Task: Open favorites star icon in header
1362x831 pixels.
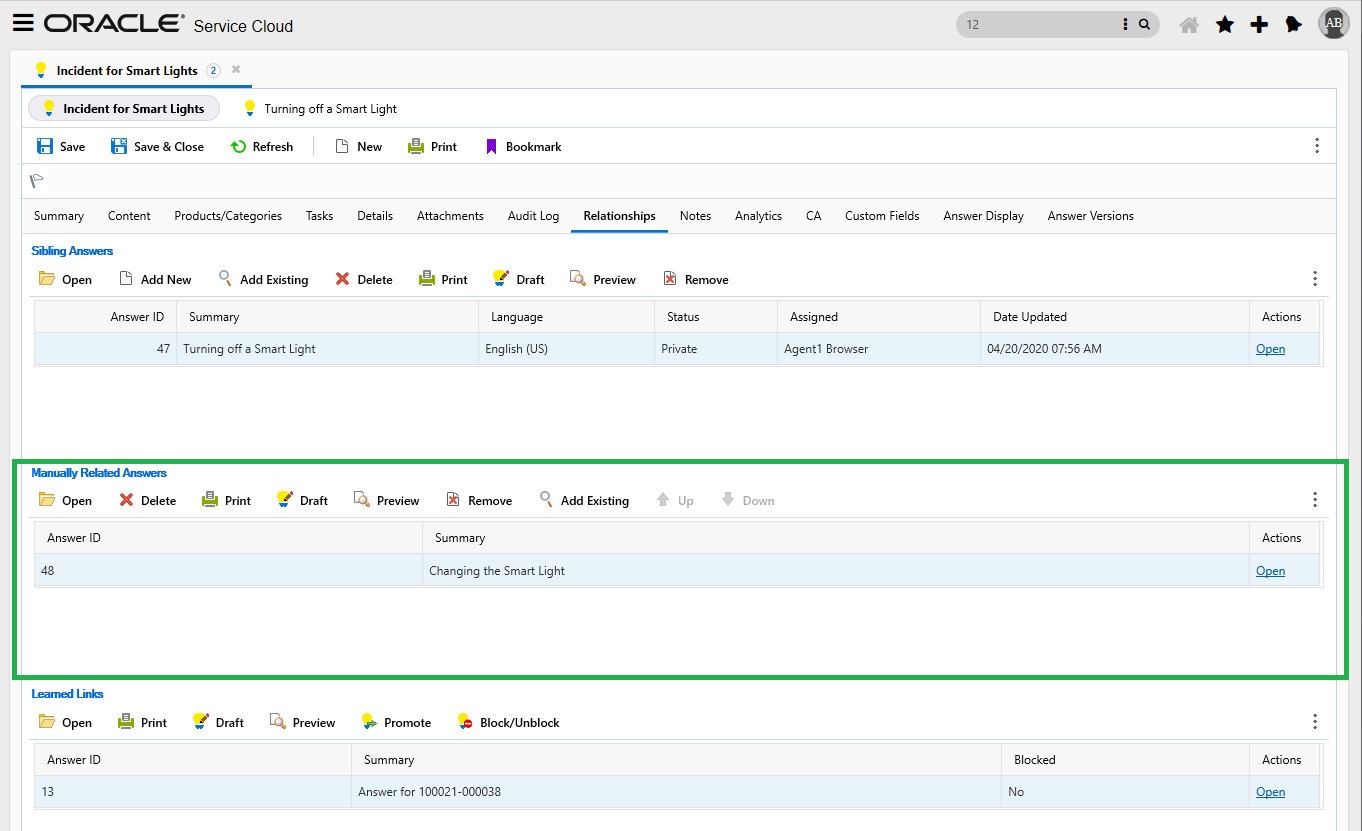Action: click(1224, 25)
